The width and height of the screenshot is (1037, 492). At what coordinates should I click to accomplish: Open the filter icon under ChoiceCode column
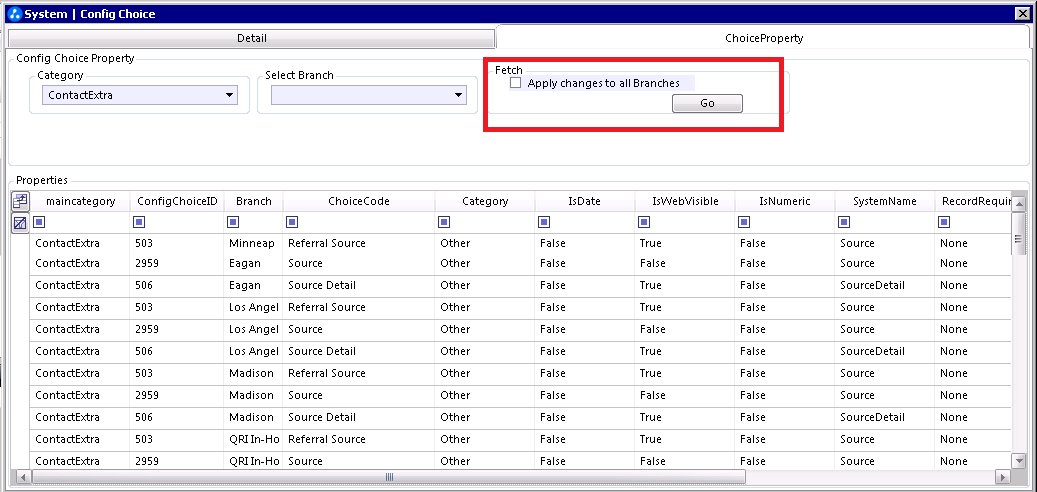[x=291, y=222]
